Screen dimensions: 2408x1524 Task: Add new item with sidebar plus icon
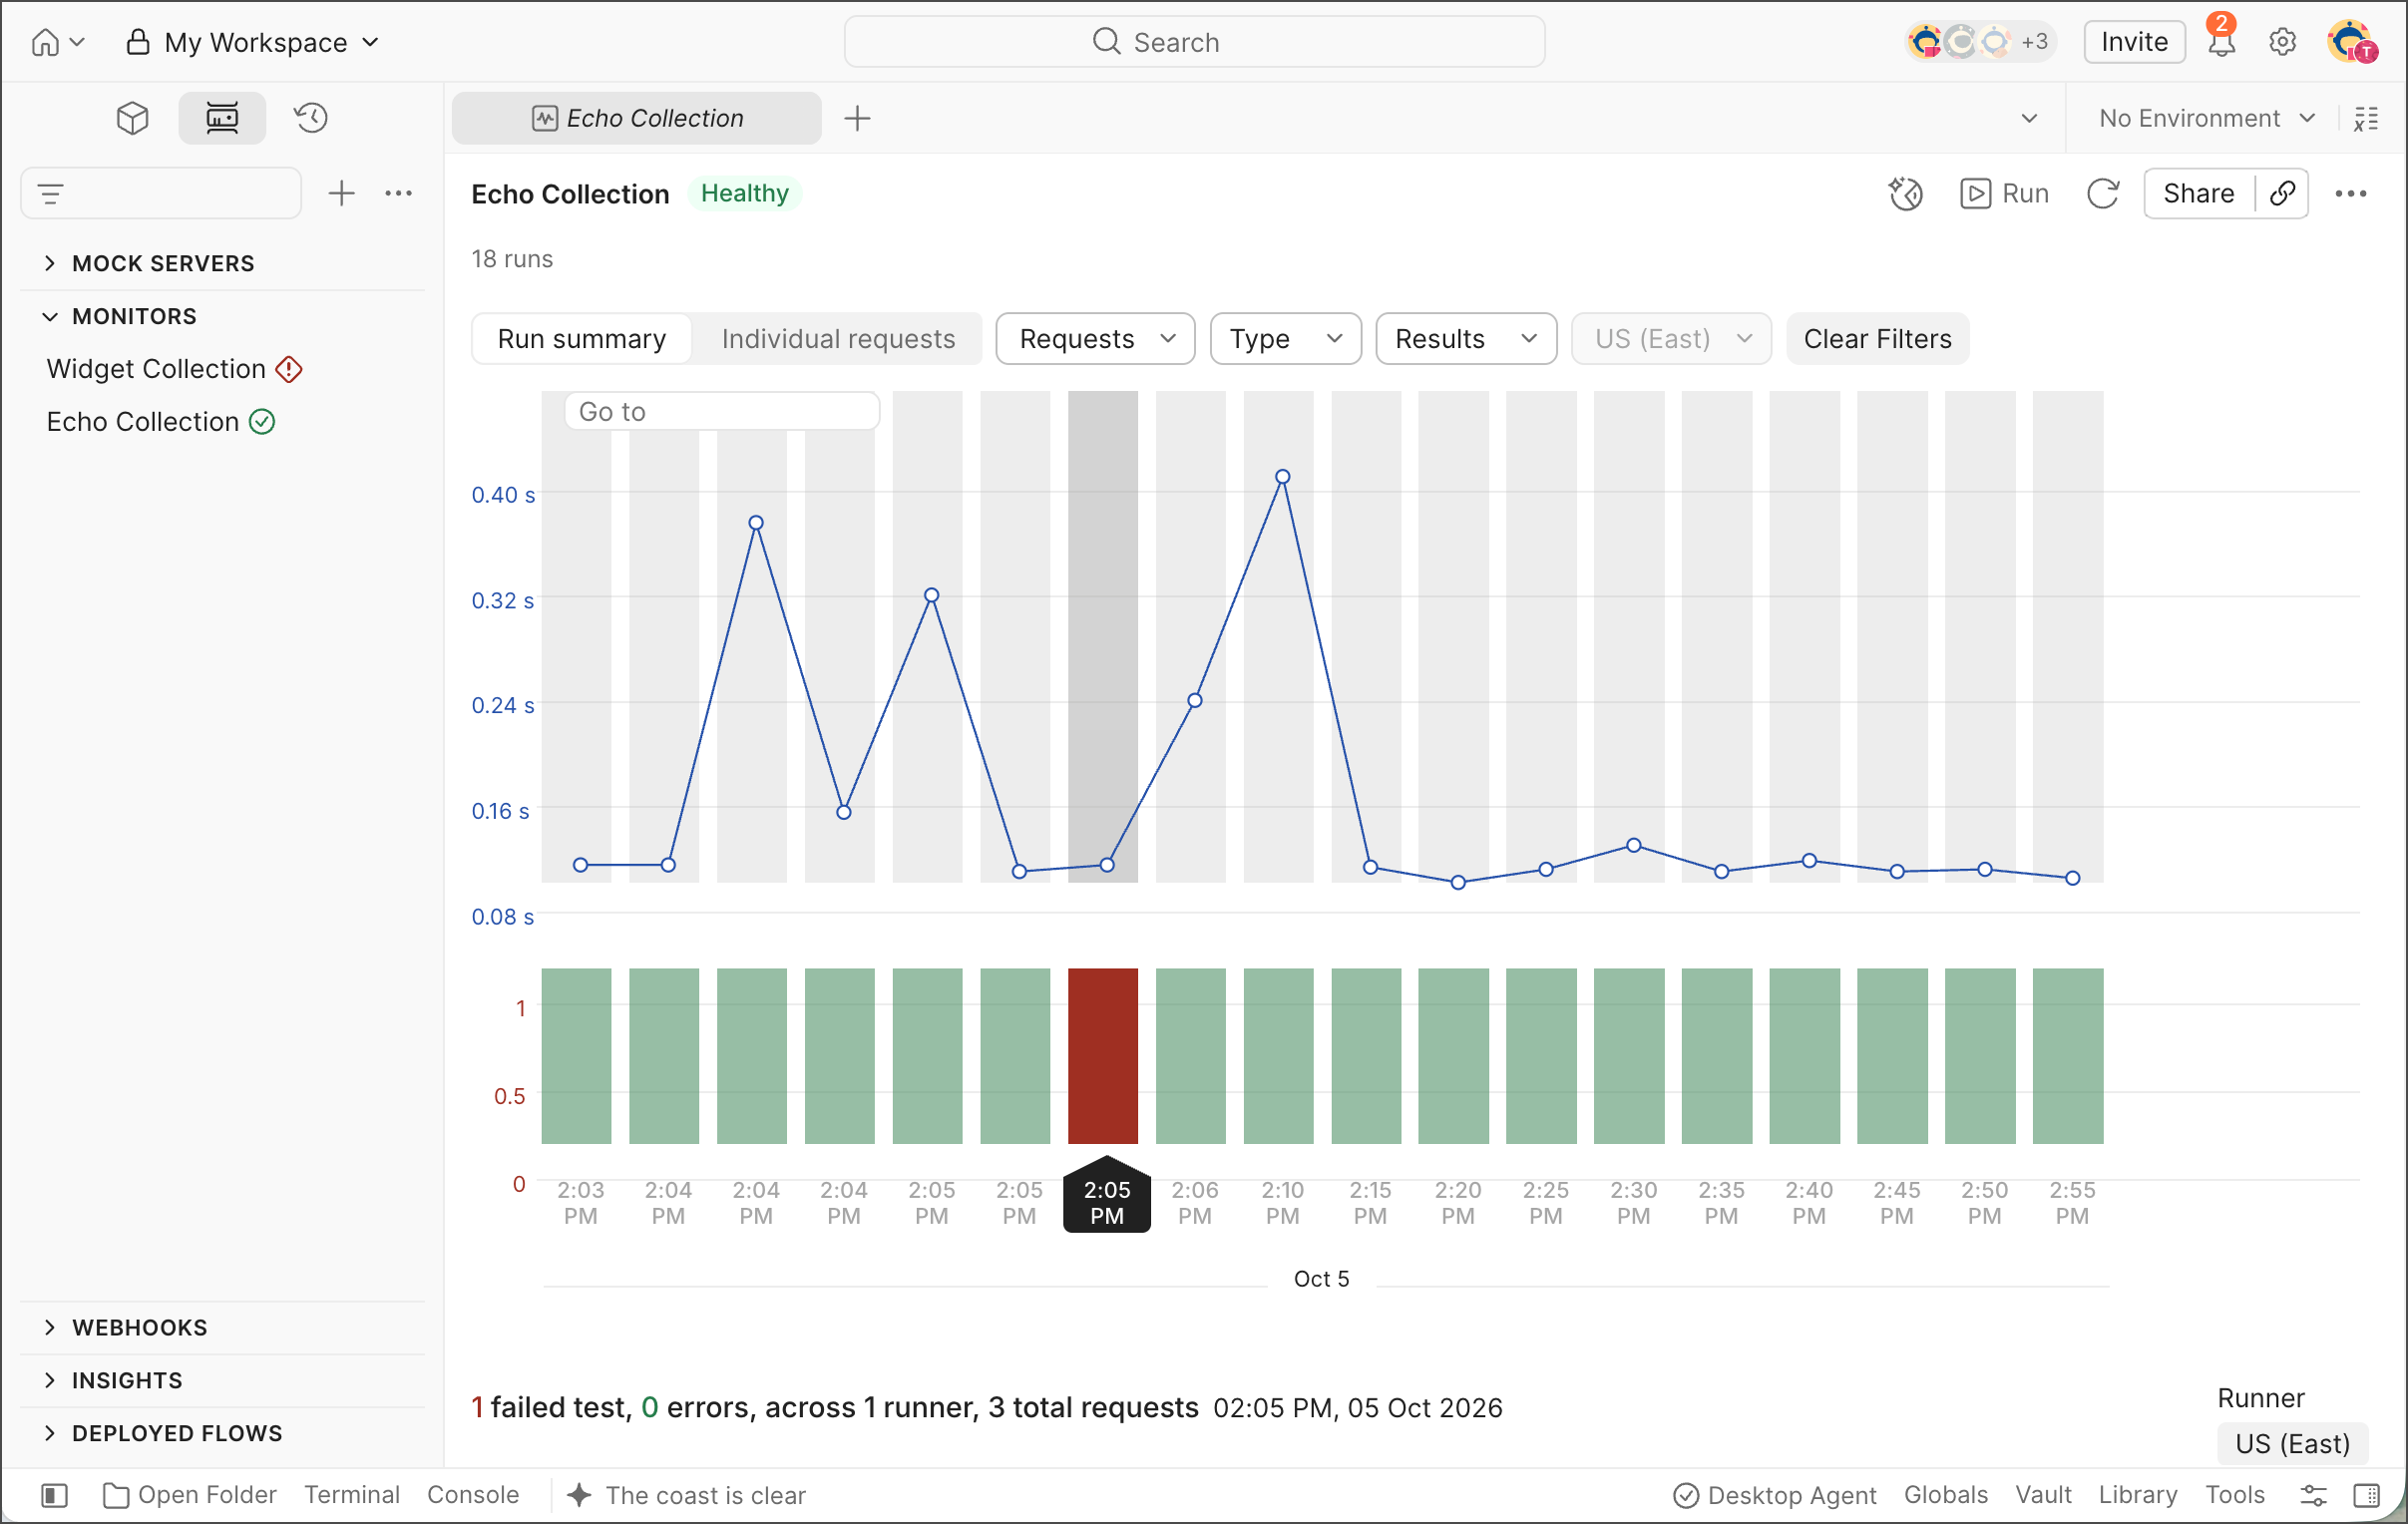pyautogui.click(x=342, y=193)
